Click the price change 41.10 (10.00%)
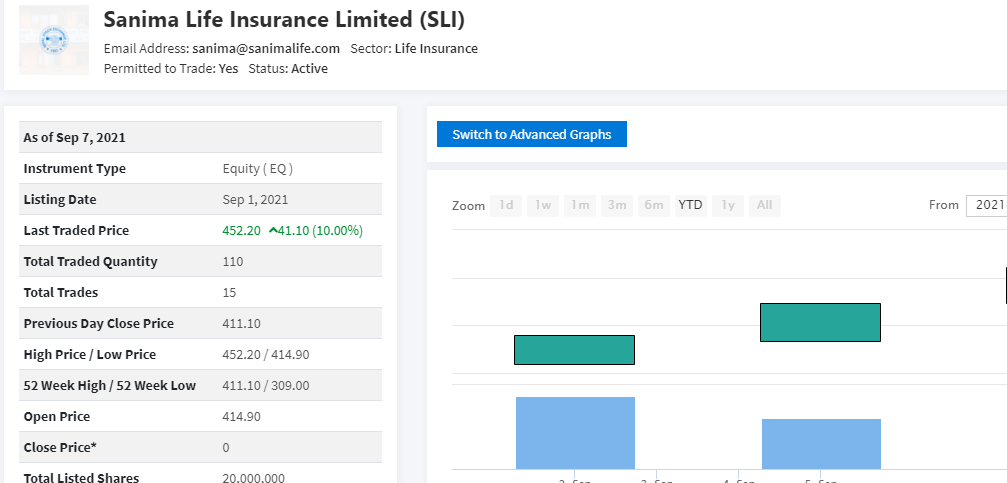 click(x=320, y=231)
